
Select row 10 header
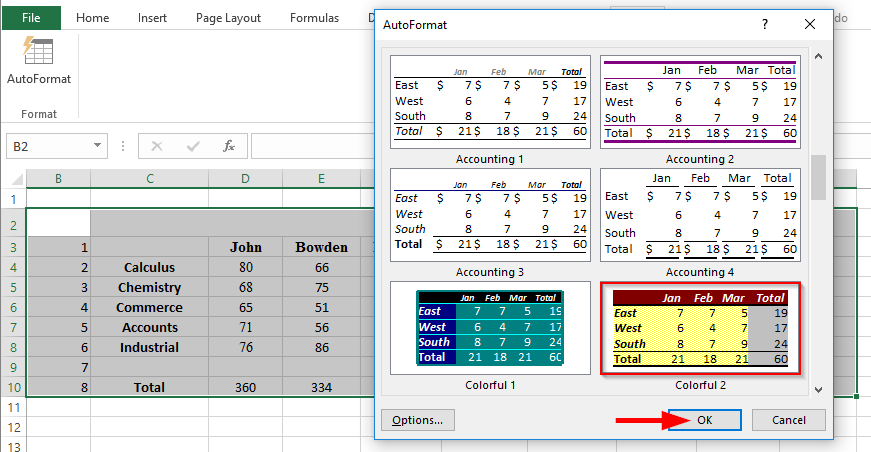13,388
